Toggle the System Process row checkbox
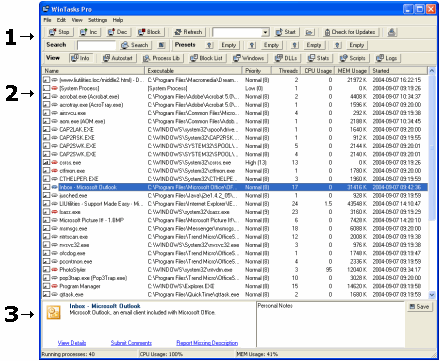This screenshot has width=440, height=361. coord(46,88)
